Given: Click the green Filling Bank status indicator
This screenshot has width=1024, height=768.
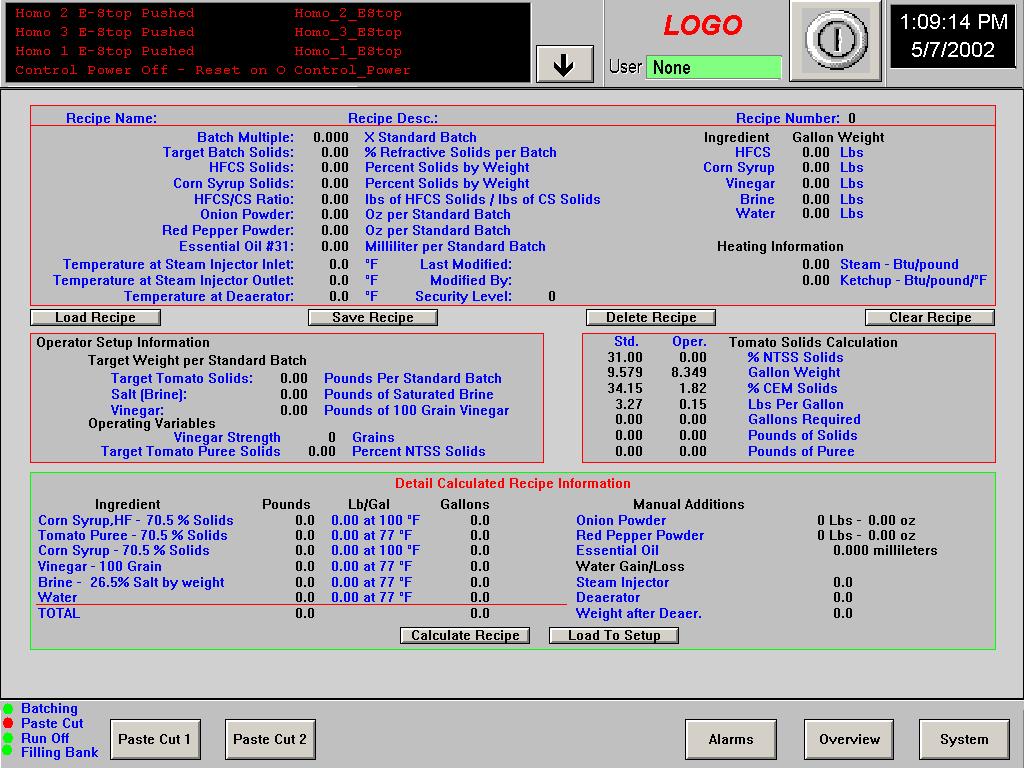Looking at the screenshot, I should tap(8, 752).
